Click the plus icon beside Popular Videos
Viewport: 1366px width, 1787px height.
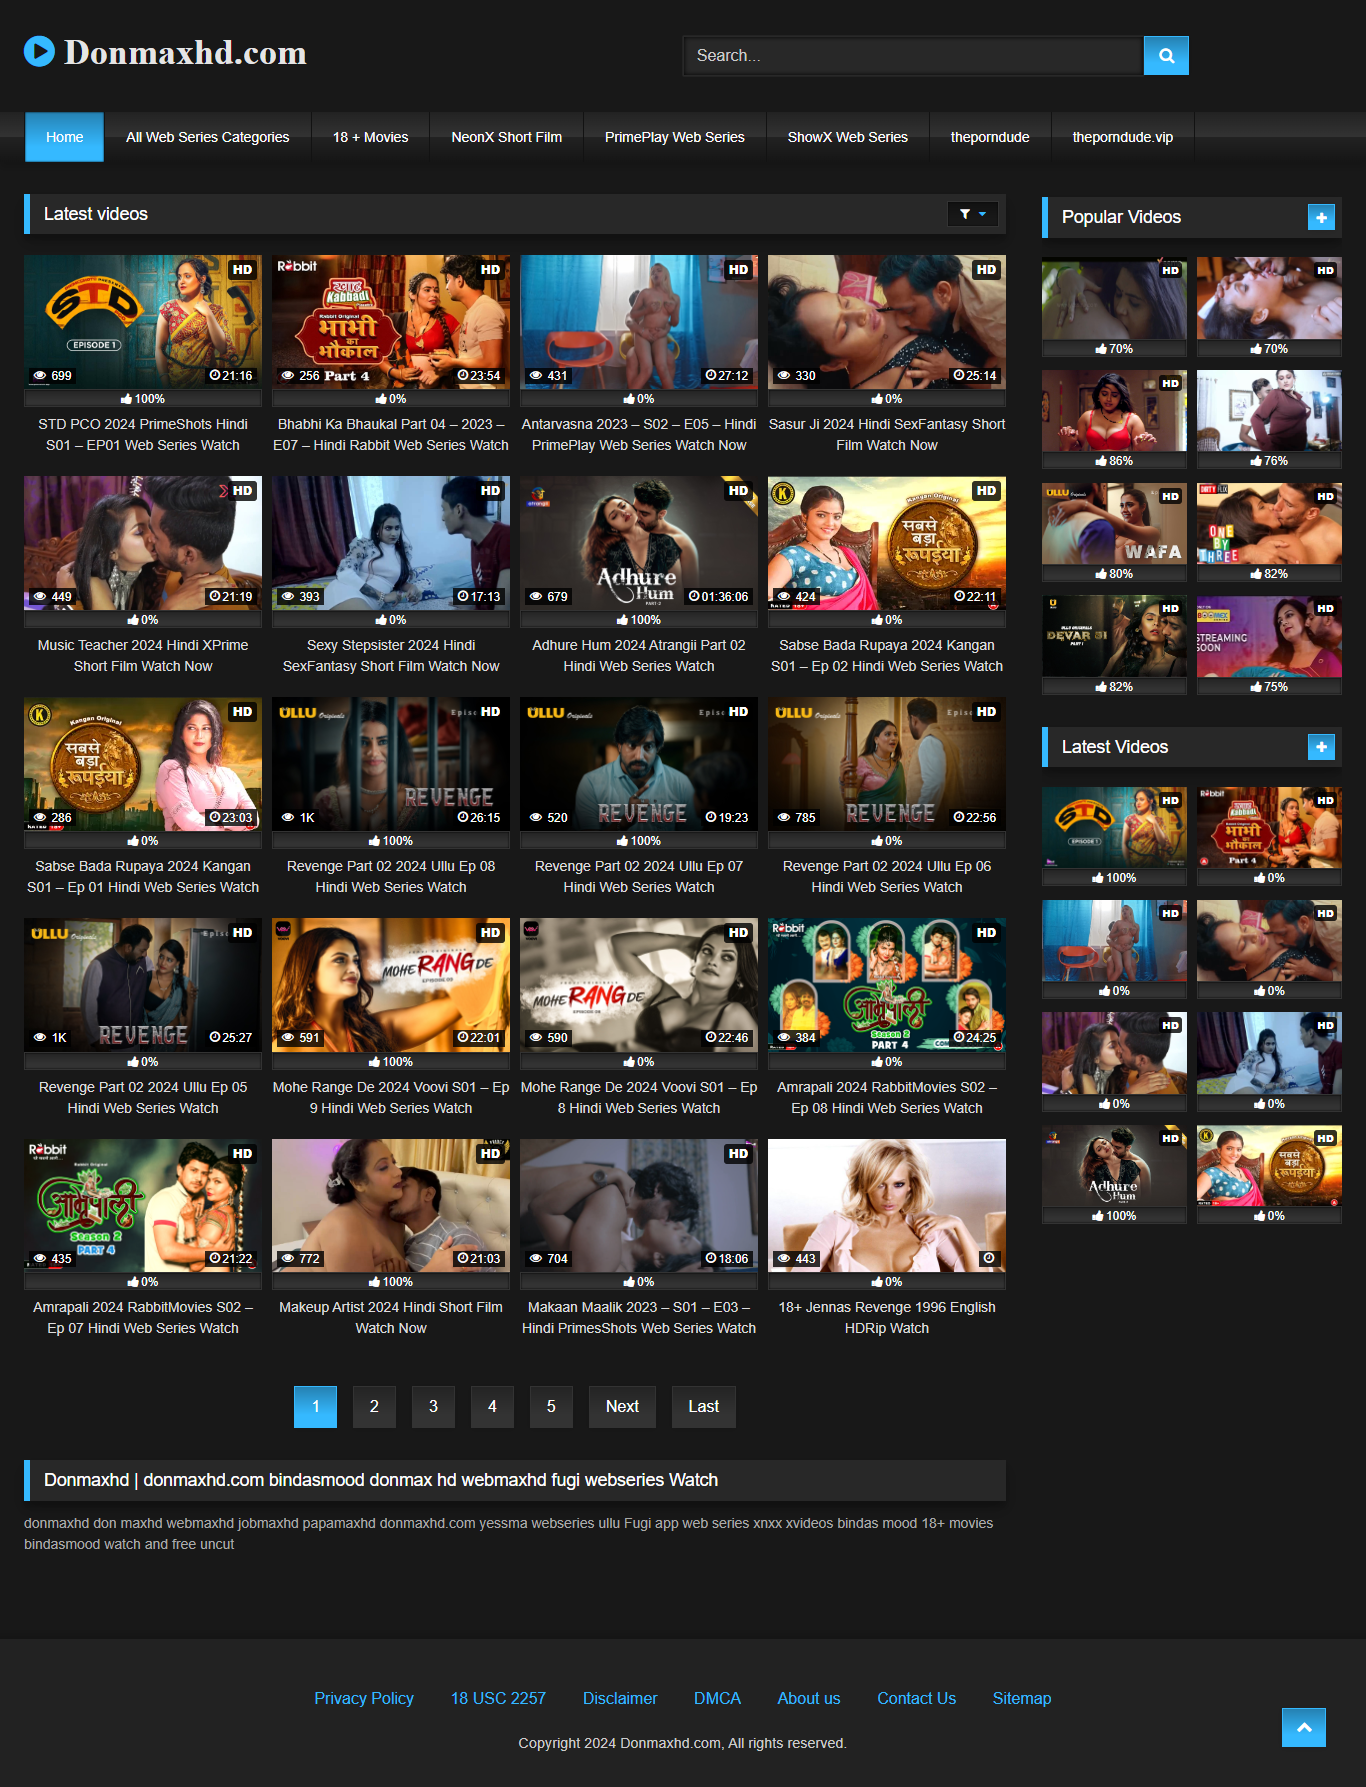(1321, 217)
